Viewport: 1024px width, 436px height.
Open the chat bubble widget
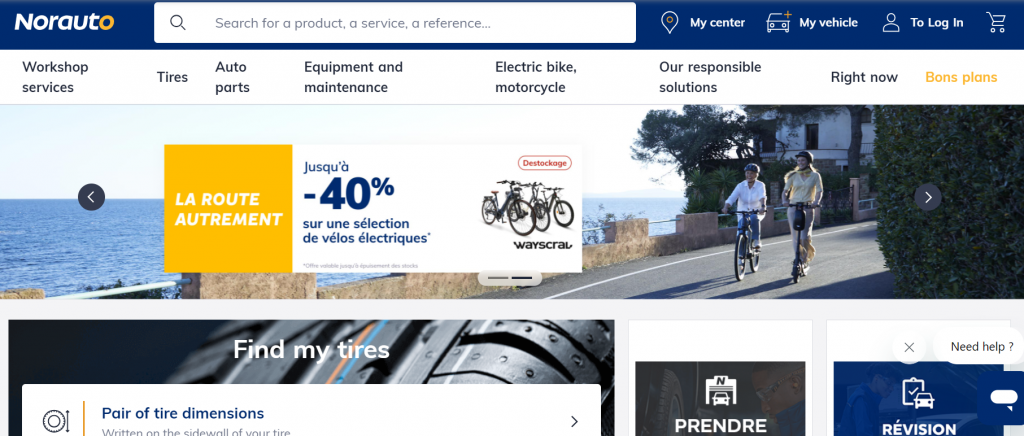click(1003, 396)
